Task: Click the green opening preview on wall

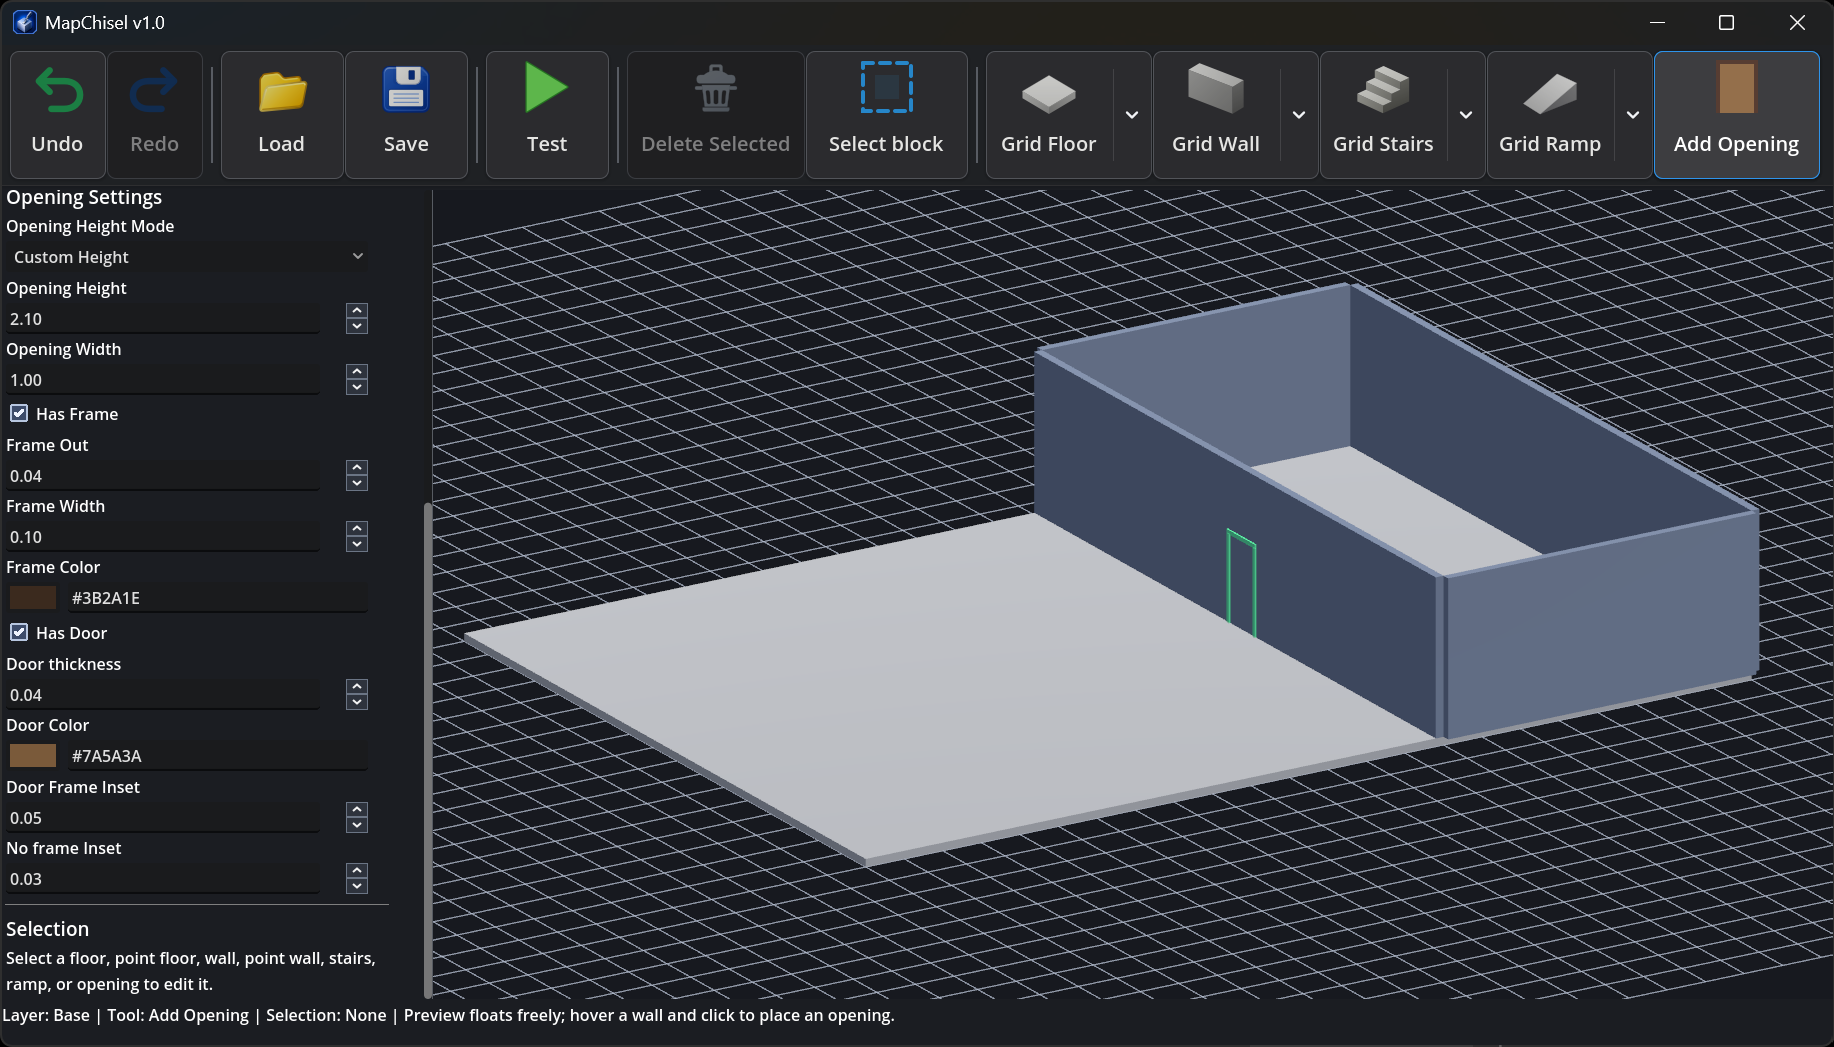Action: 1241,583
